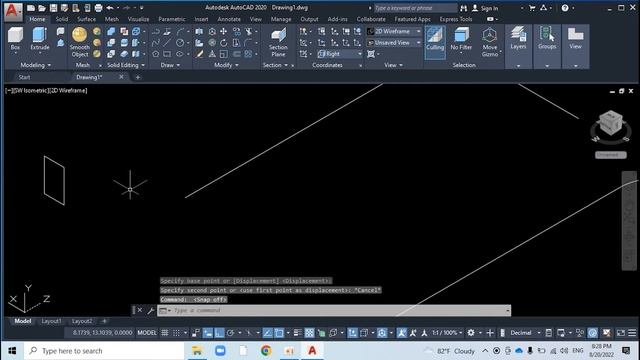The height and width of the screenshot is (360, 640).
Task: Toggle object snap tracking in status bar
Action: [x=267, y=333]
